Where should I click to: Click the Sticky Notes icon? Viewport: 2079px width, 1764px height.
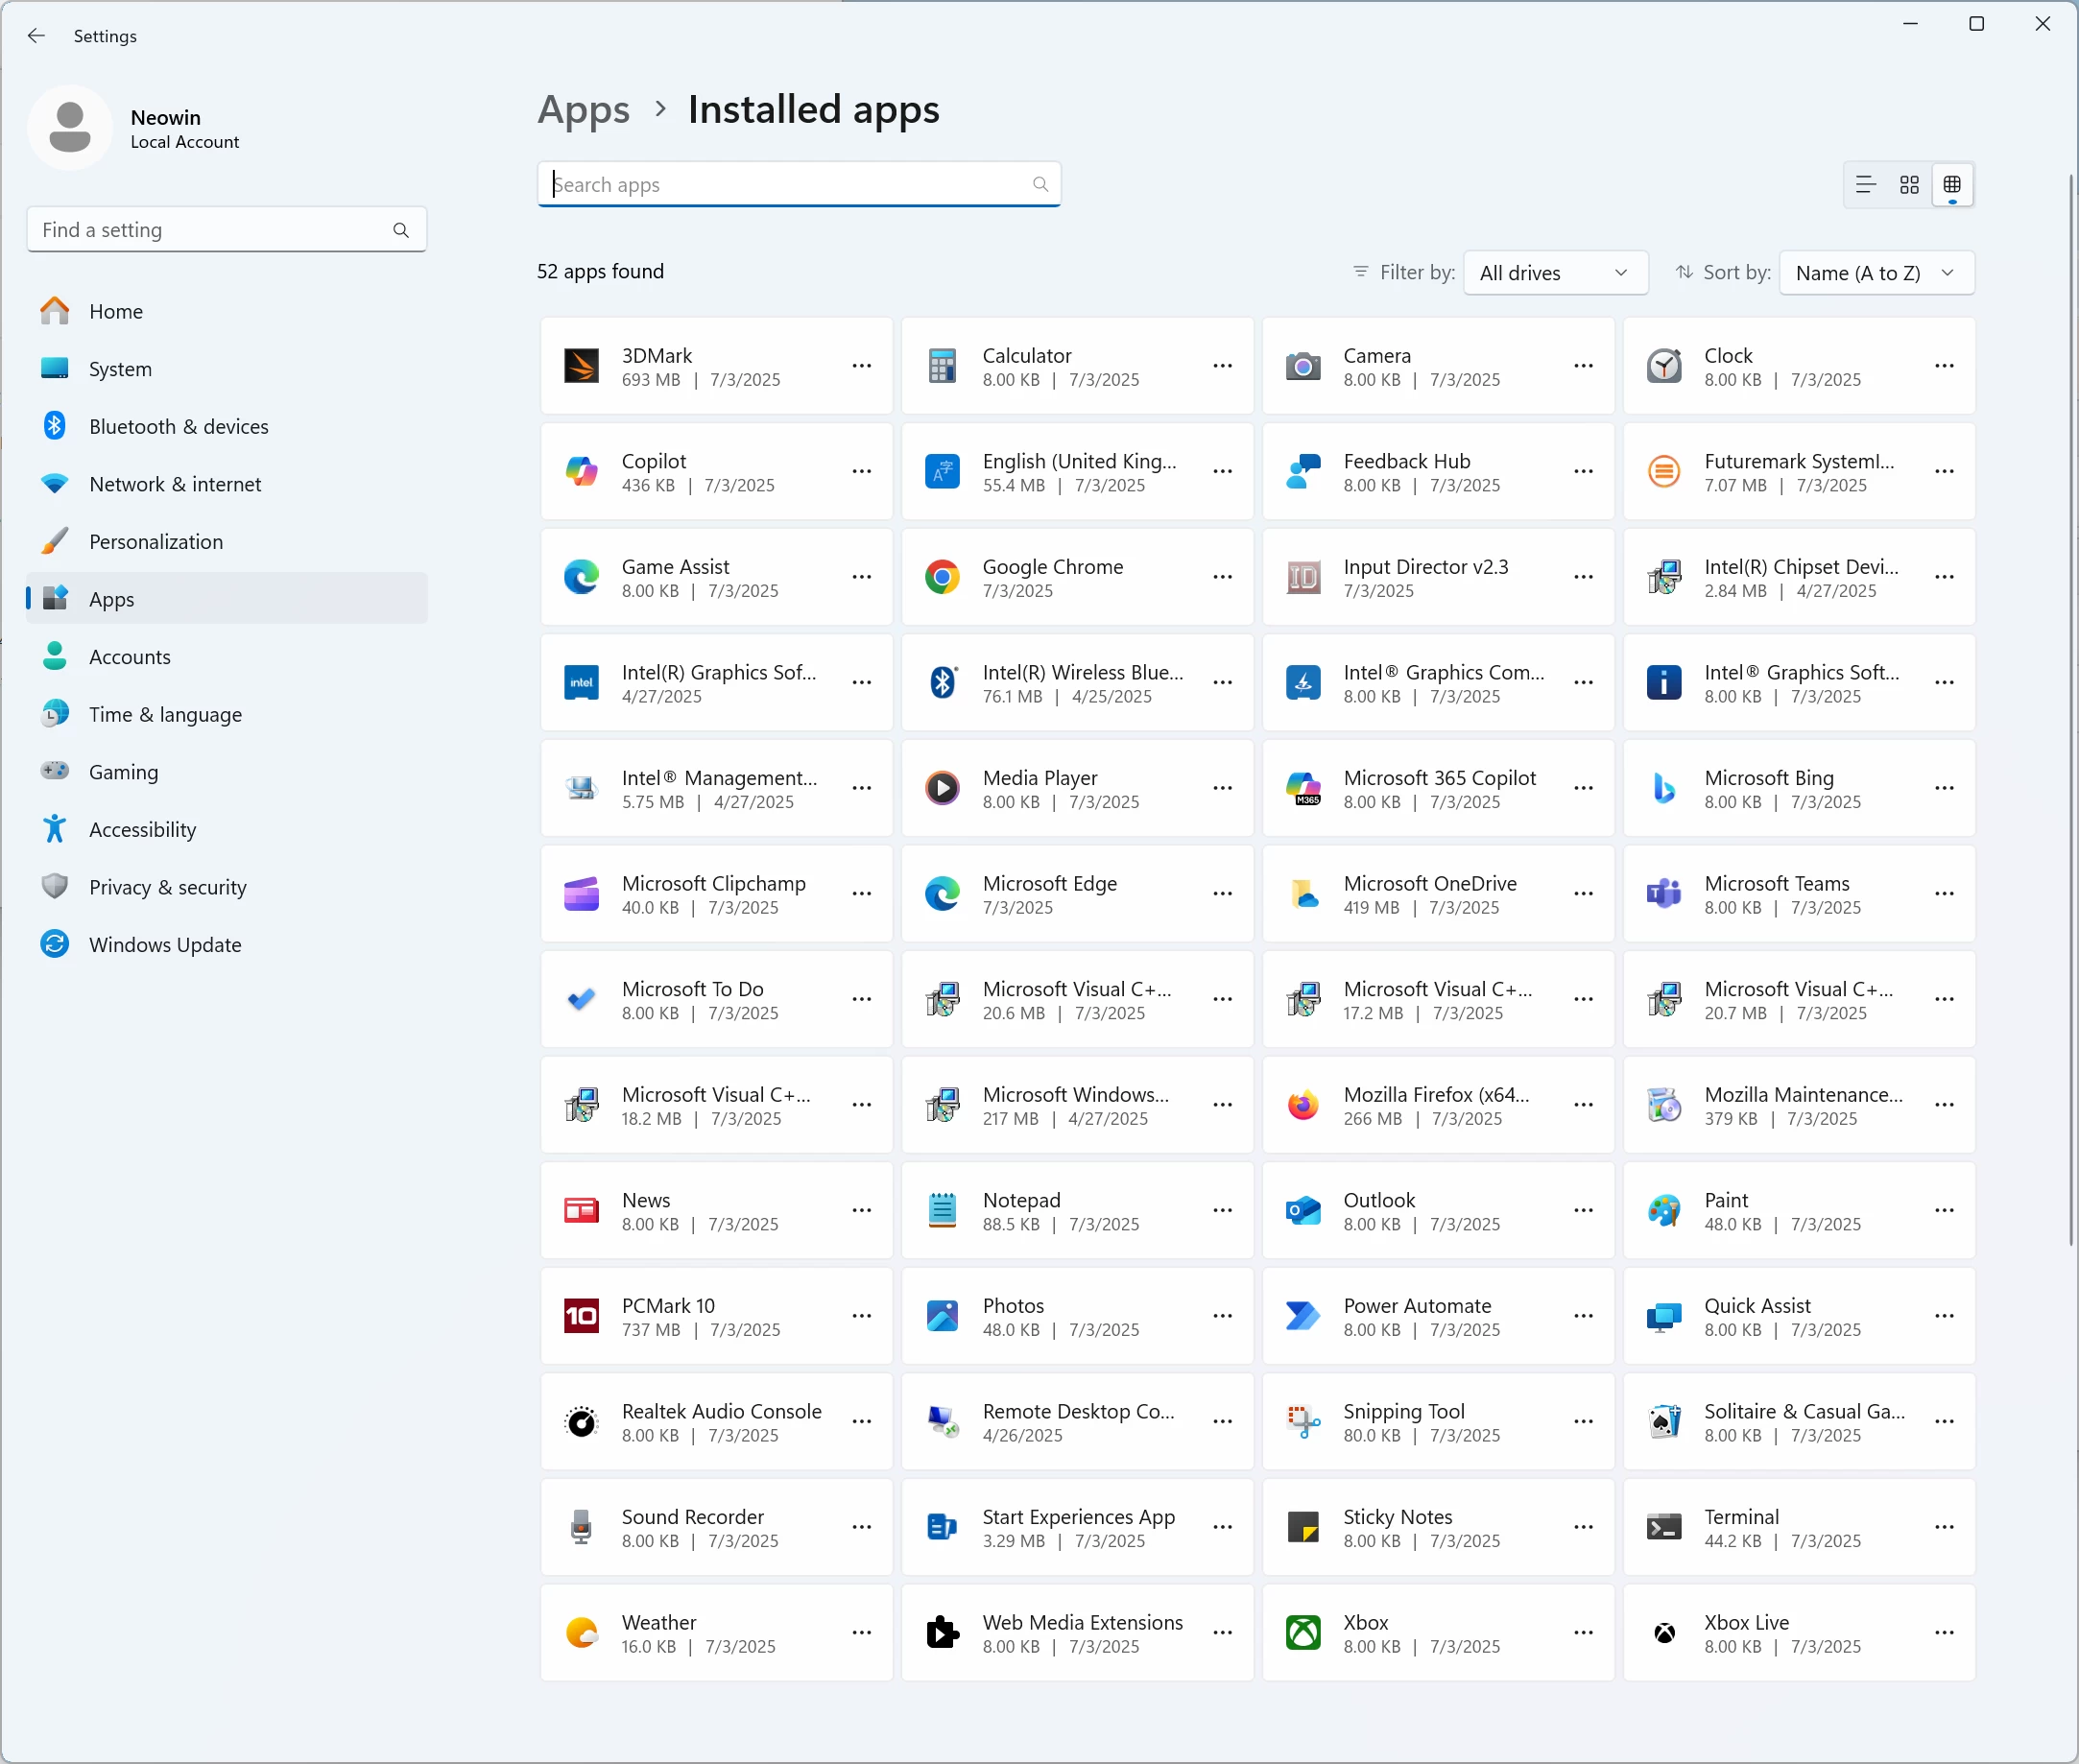1303,1527
